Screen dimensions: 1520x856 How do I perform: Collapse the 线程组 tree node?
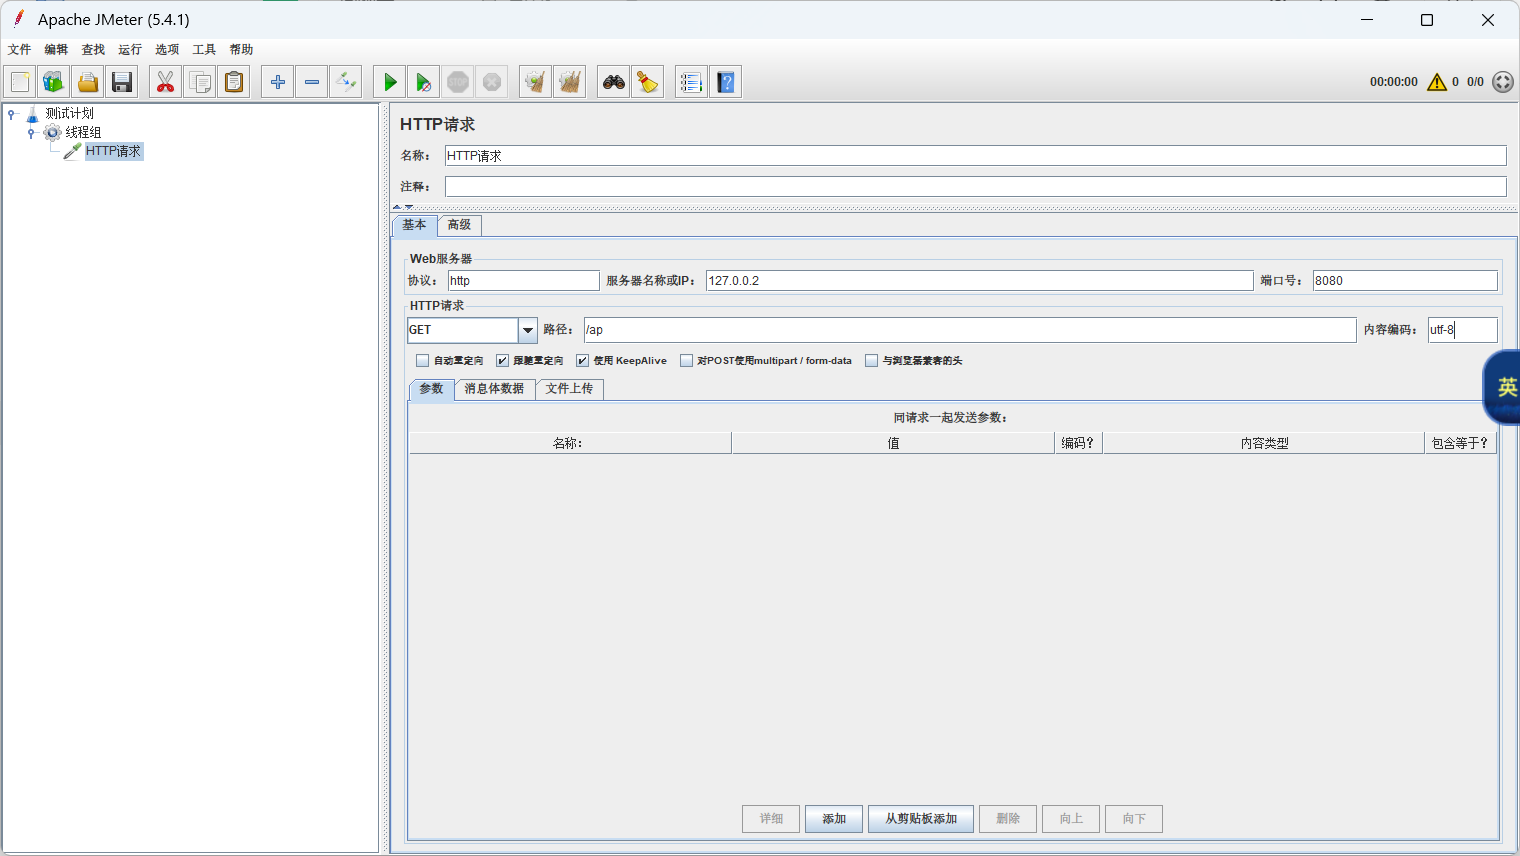coord(31,133)
